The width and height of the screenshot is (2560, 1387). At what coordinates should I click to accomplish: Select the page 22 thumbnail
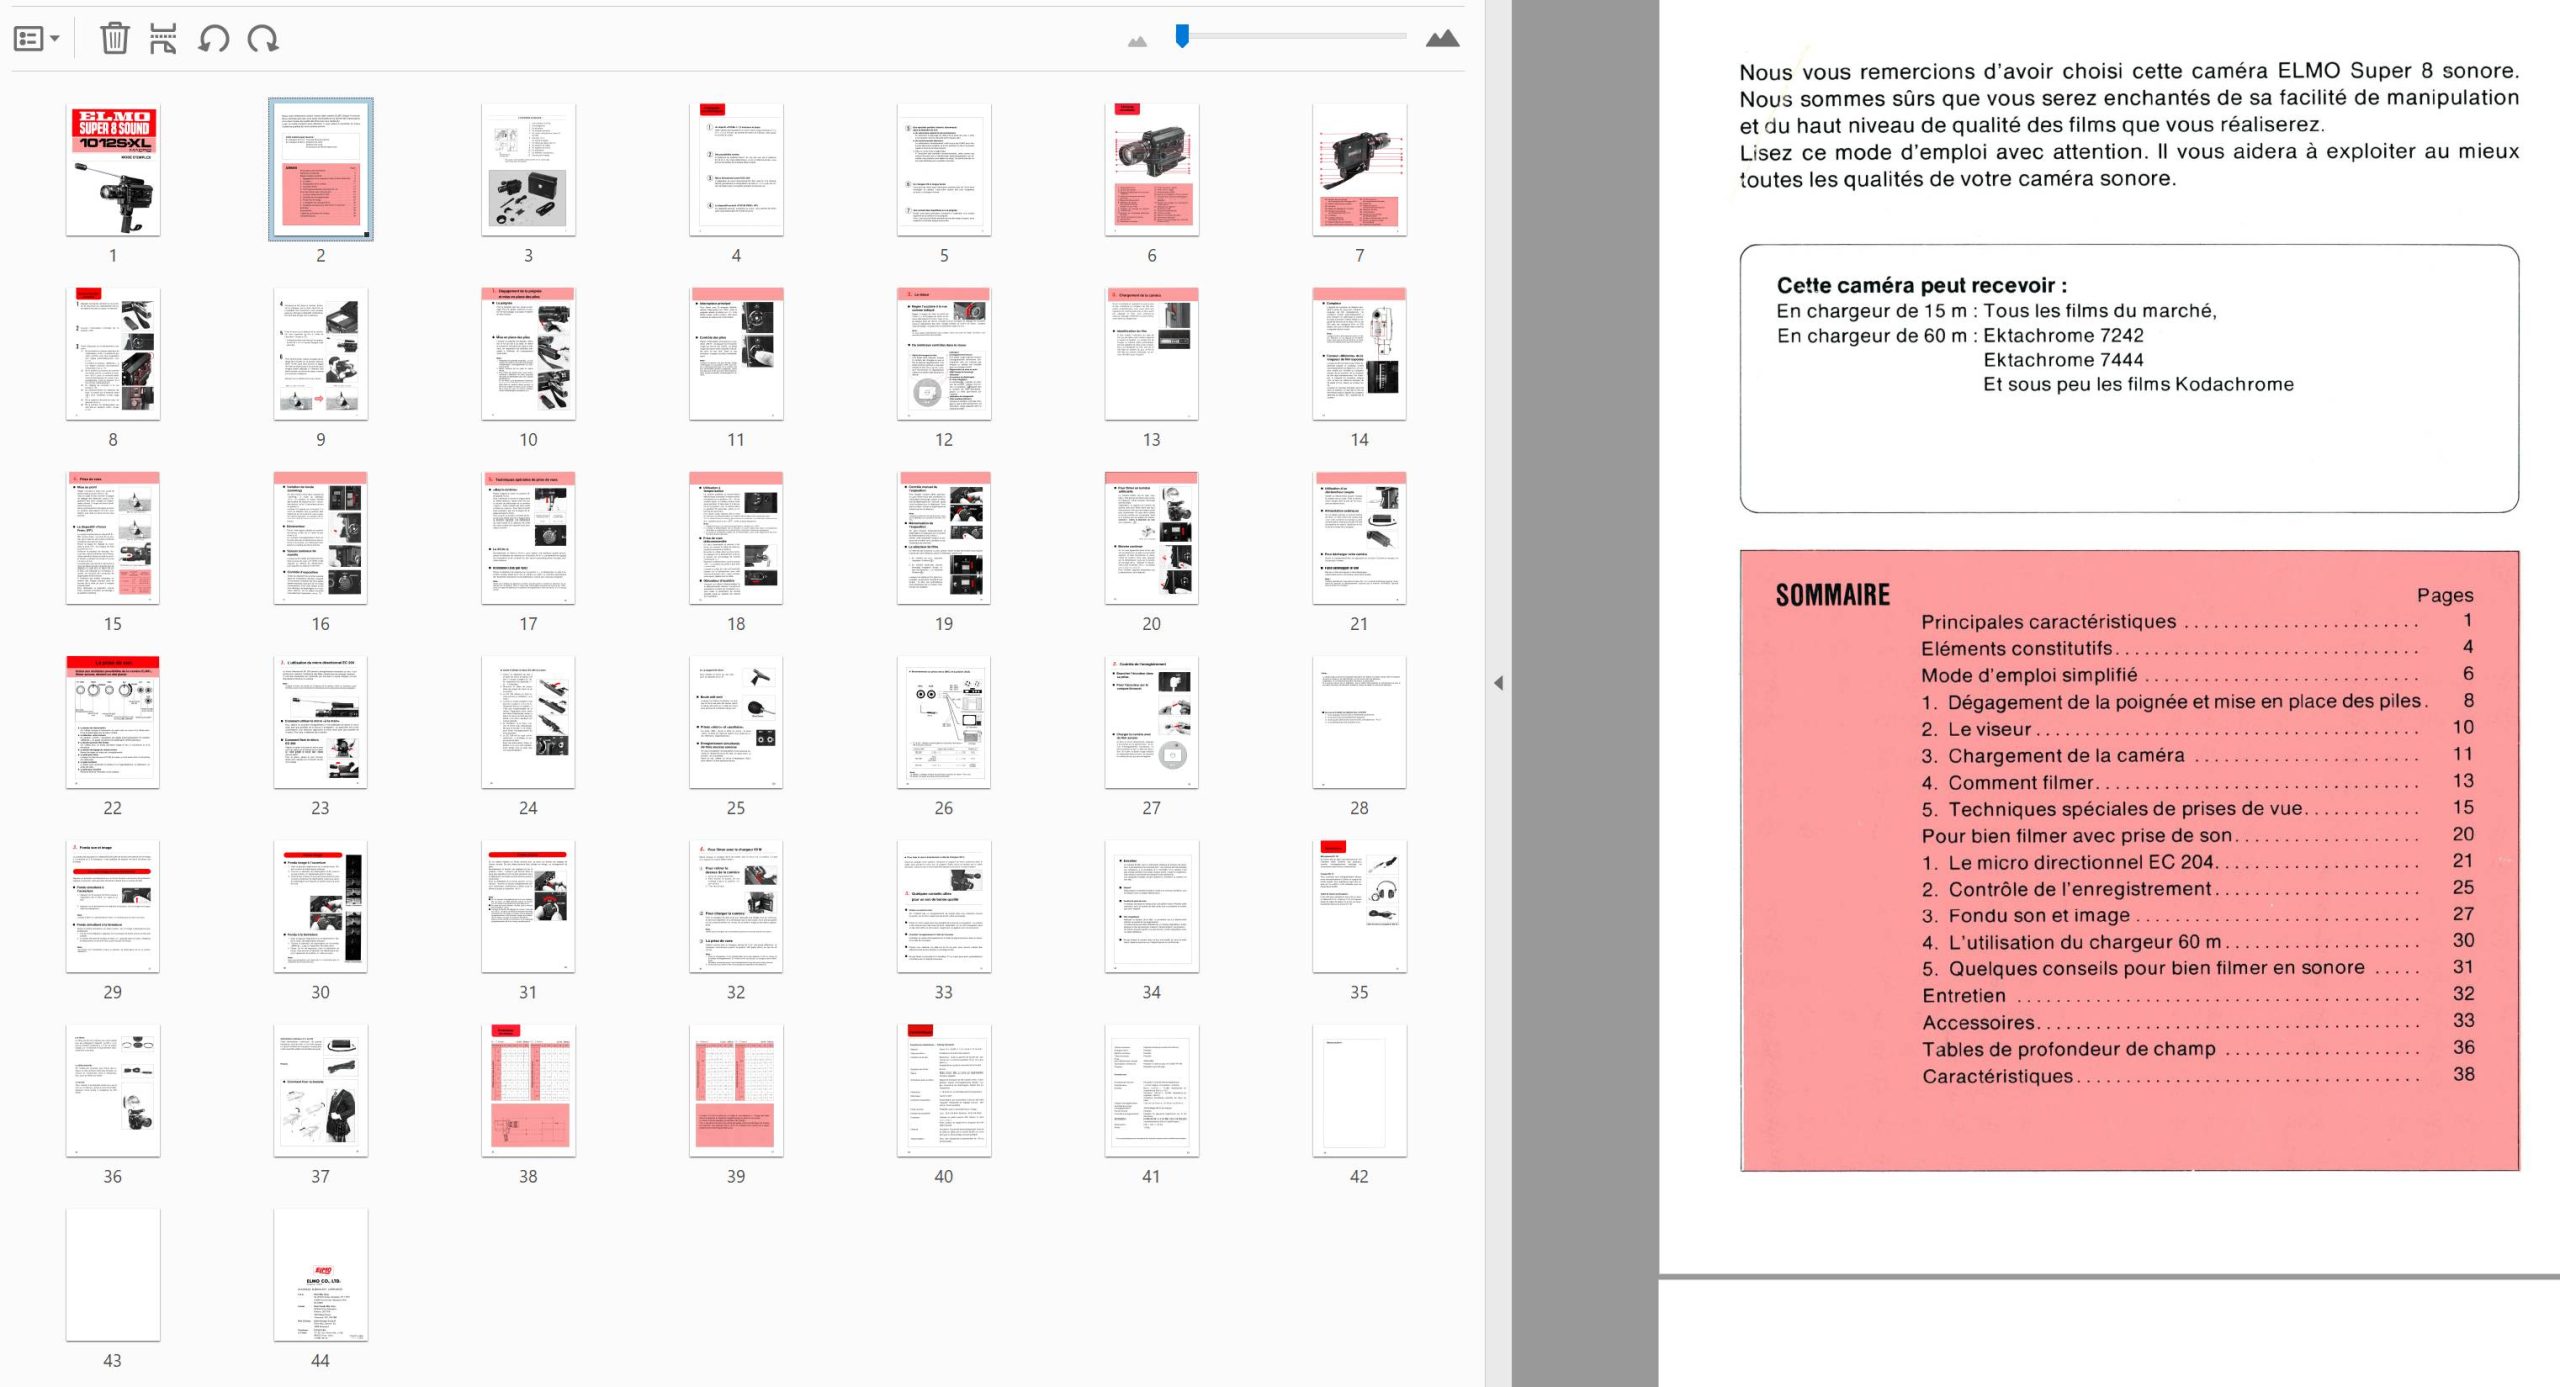coord(113,722)
